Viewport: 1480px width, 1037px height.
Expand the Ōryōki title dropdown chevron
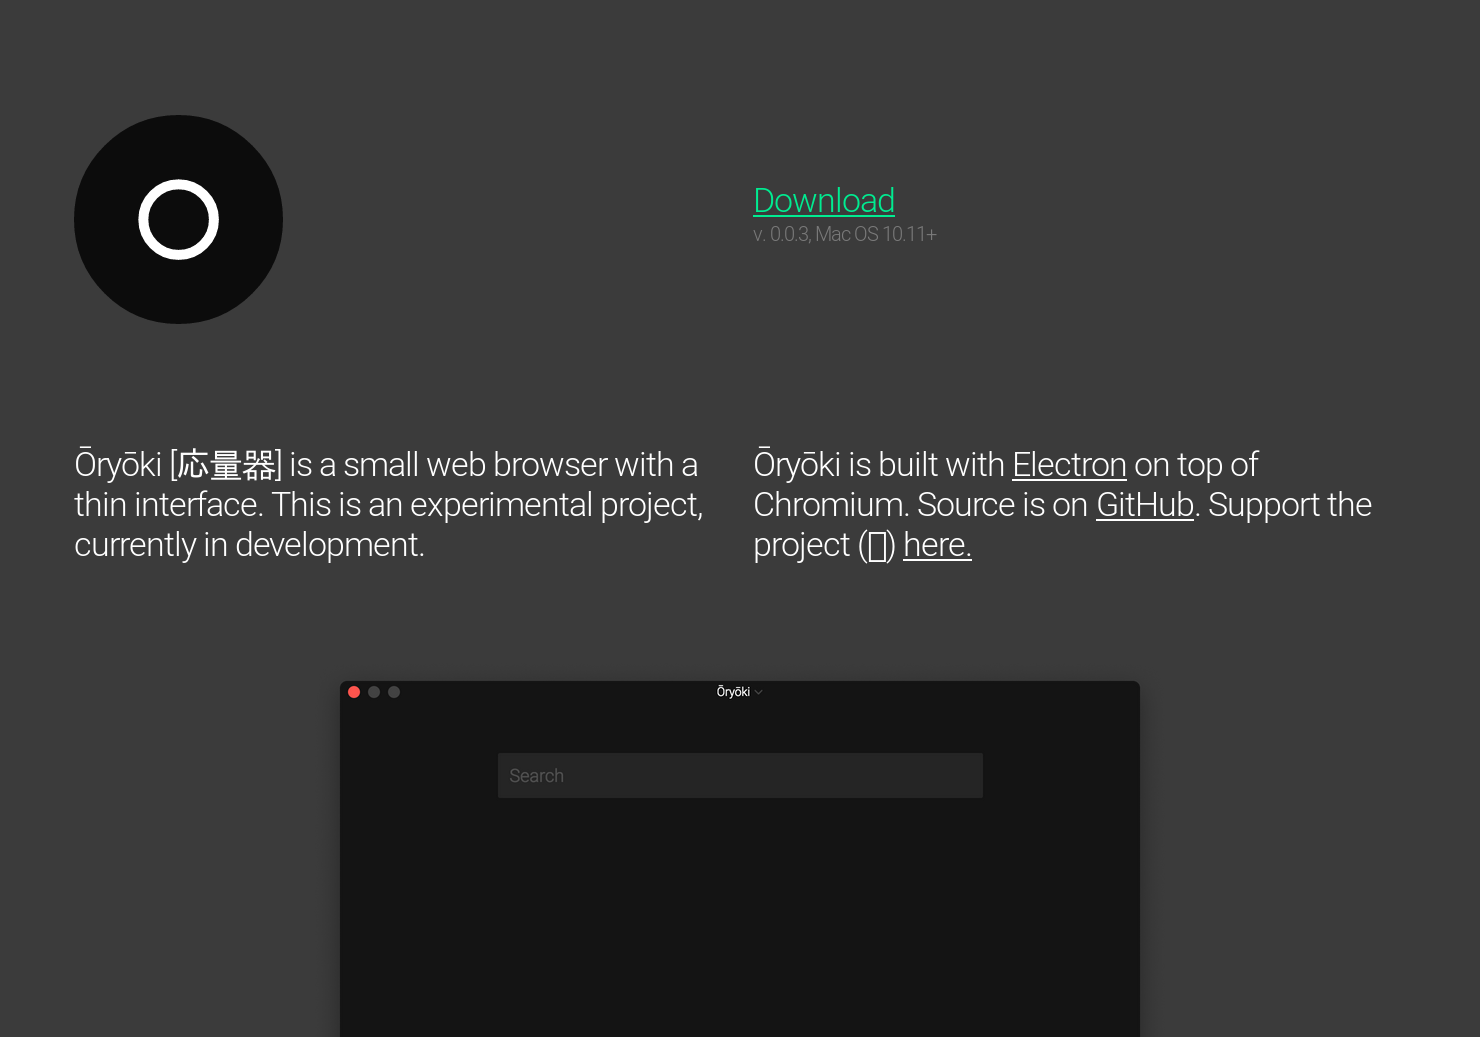click(x=759, y=692)
